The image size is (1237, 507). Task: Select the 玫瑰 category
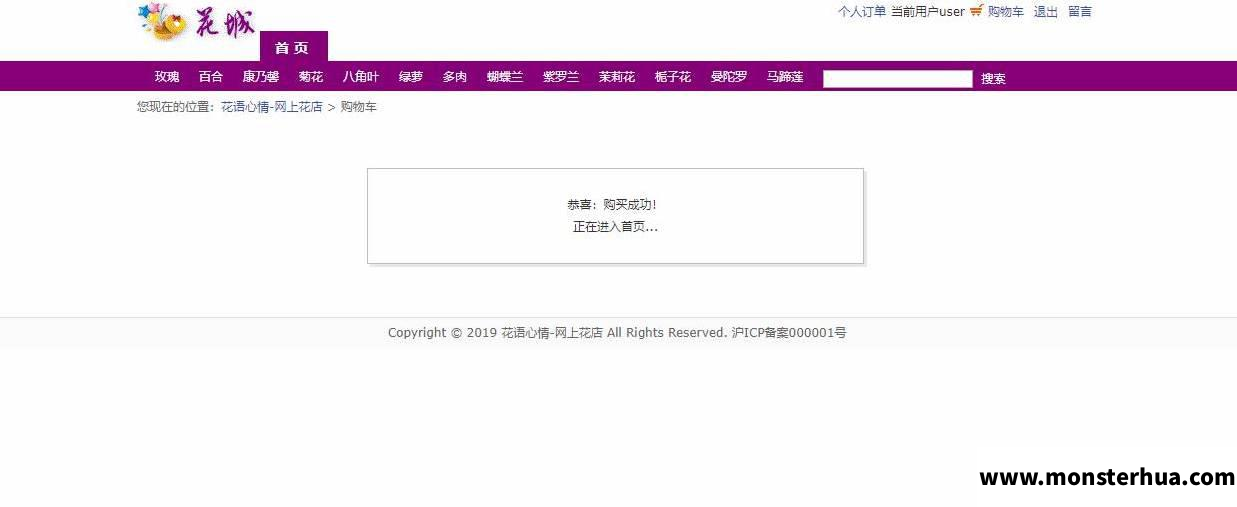click(167, 77)
